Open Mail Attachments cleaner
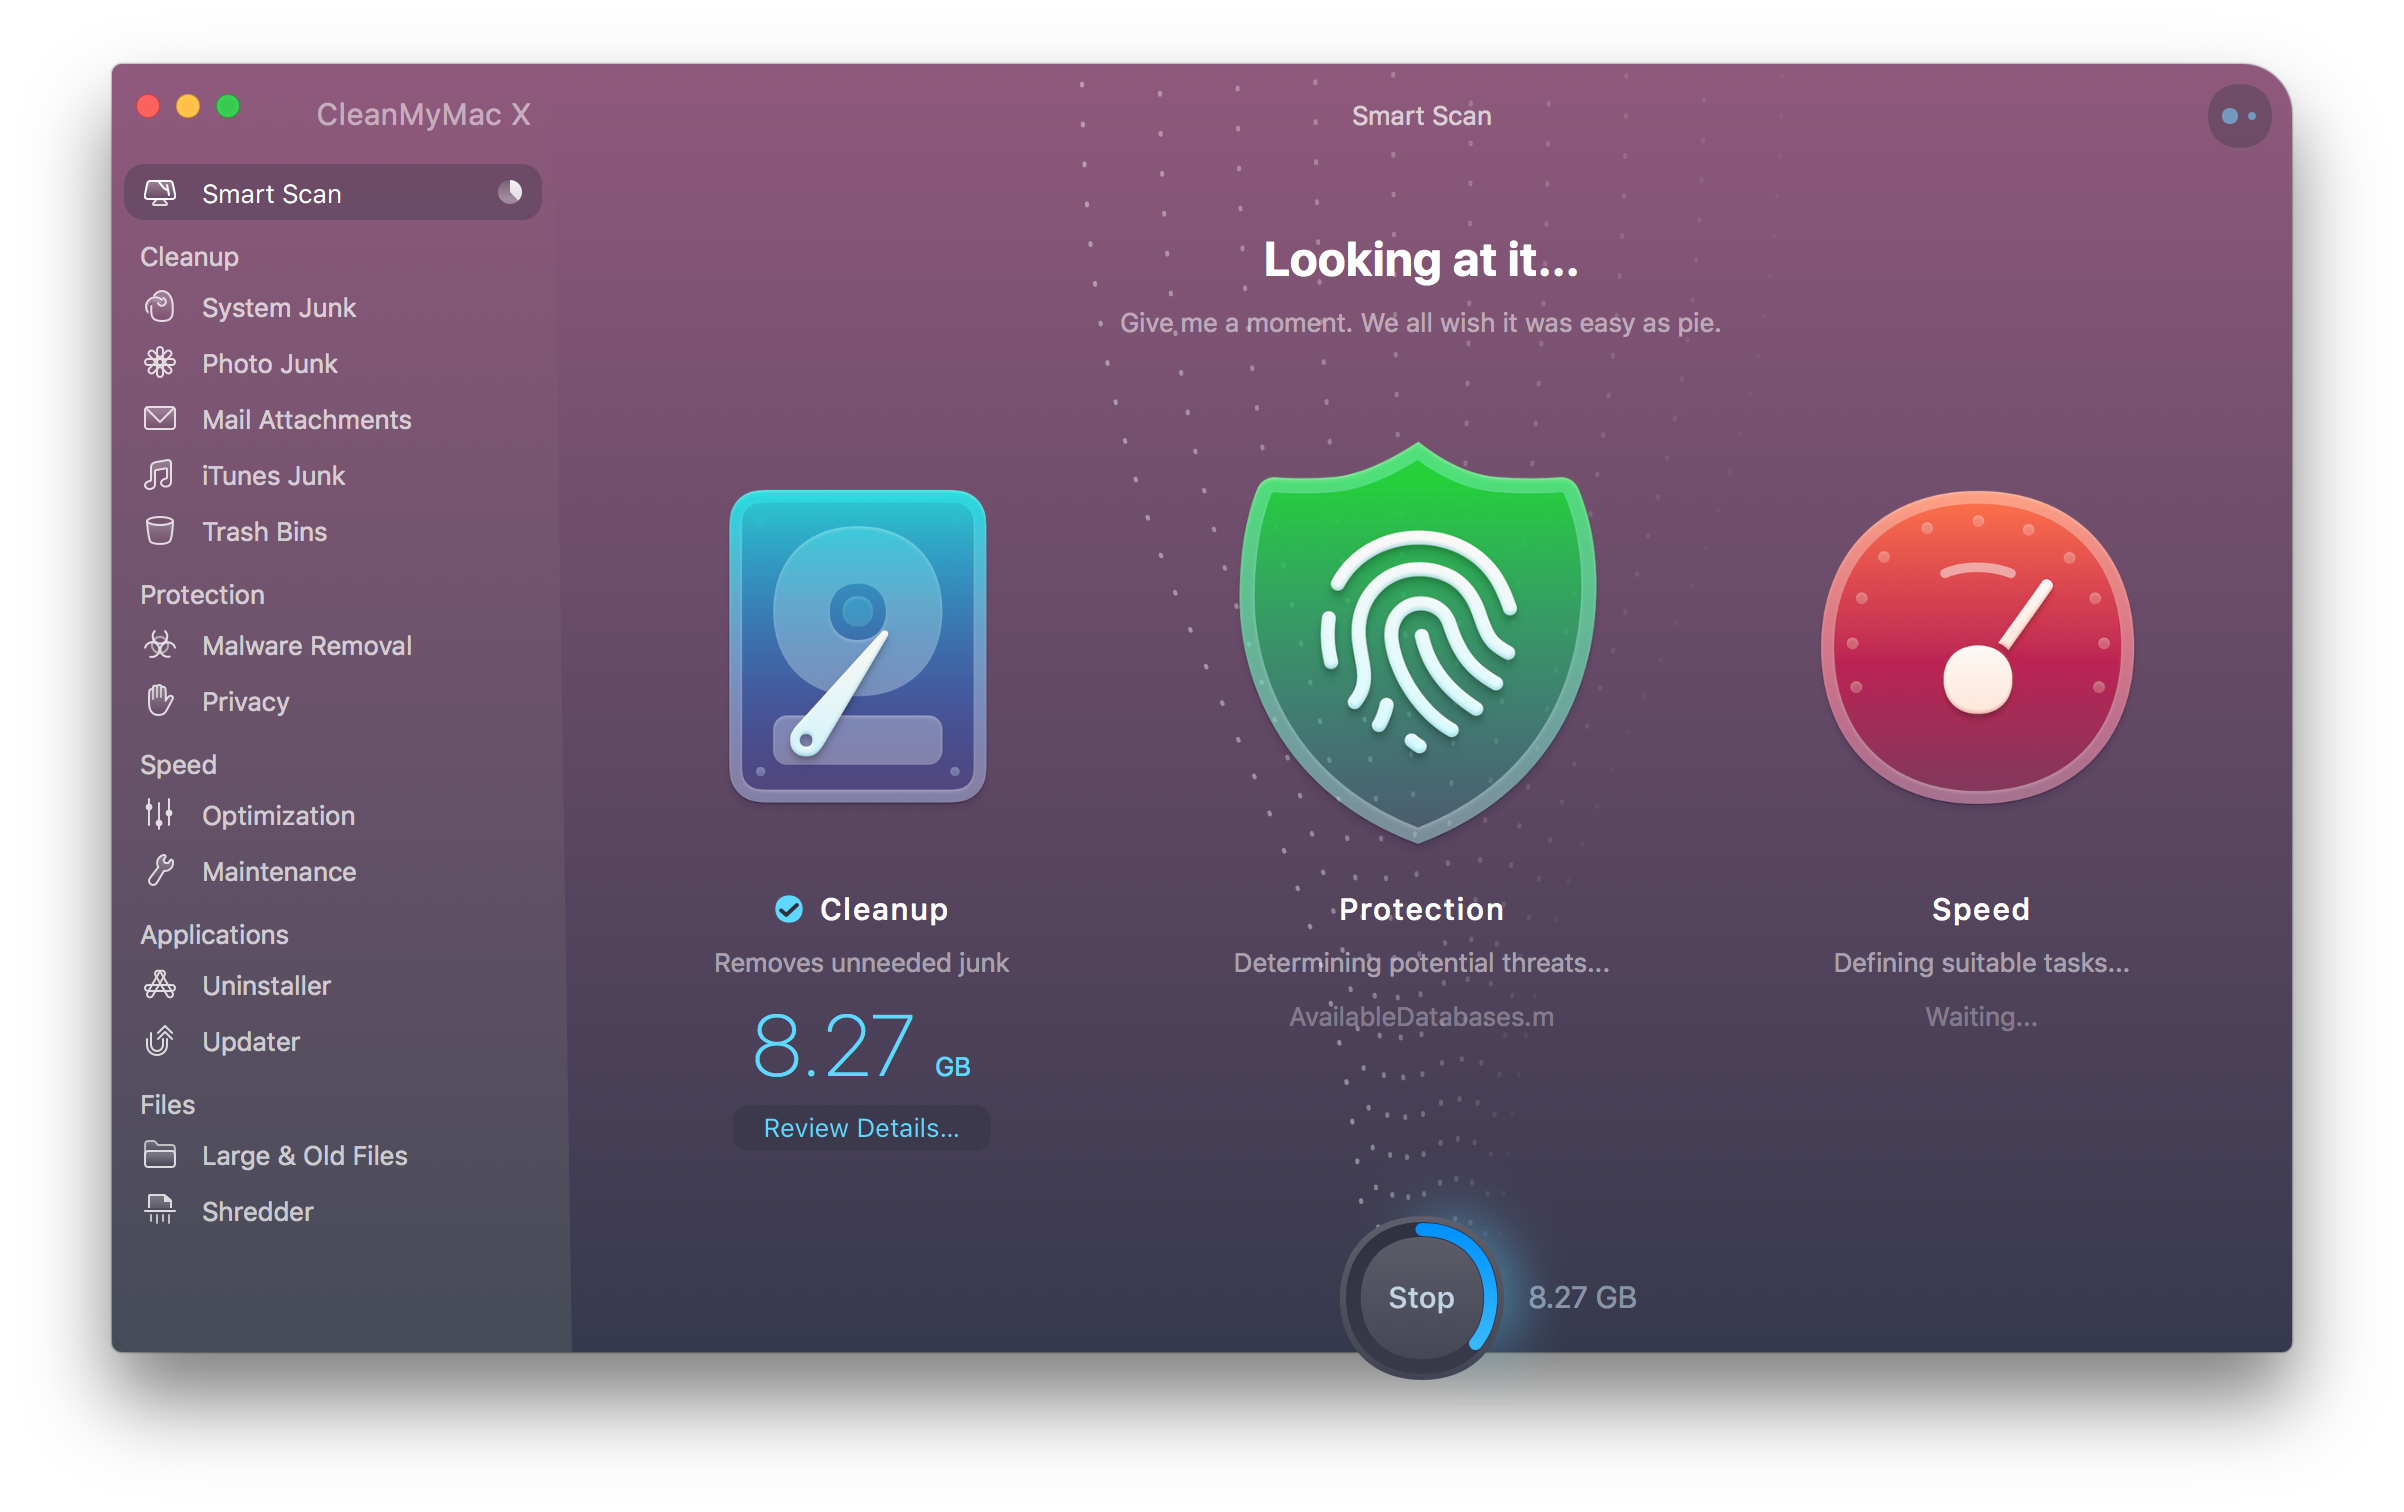Image resolution: width=2404 pixels, height=1512 pixels. pos(306,419)
